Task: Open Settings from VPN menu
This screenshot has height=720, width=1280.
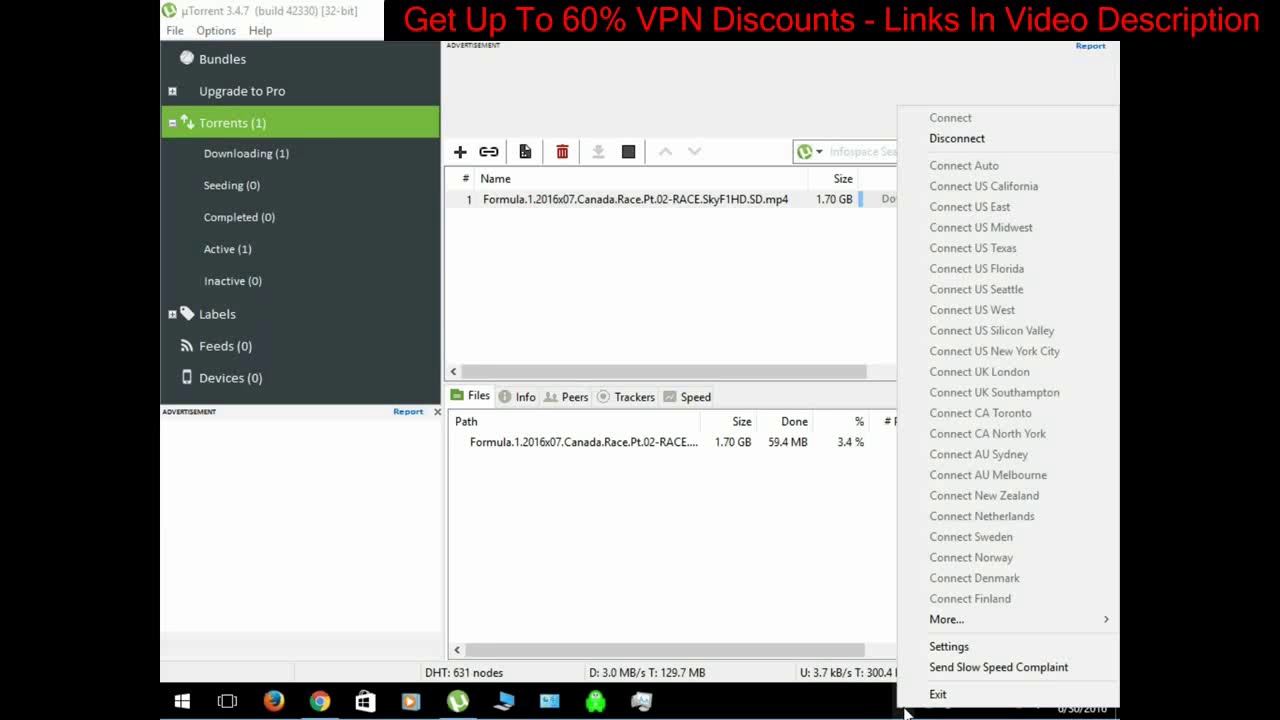Action: click(x=949, y=647)
